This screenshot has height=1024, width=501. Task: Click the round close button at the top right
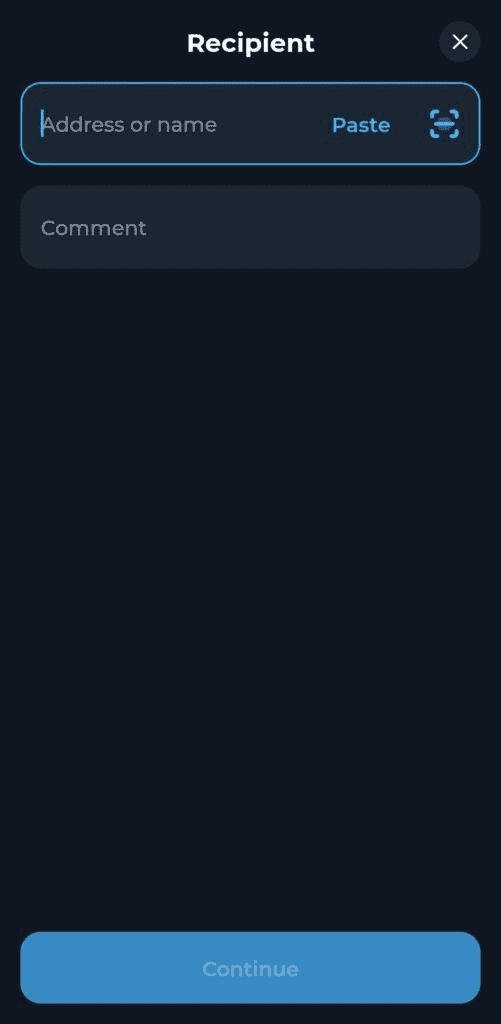pyautogui.click(x=460, y=42)
